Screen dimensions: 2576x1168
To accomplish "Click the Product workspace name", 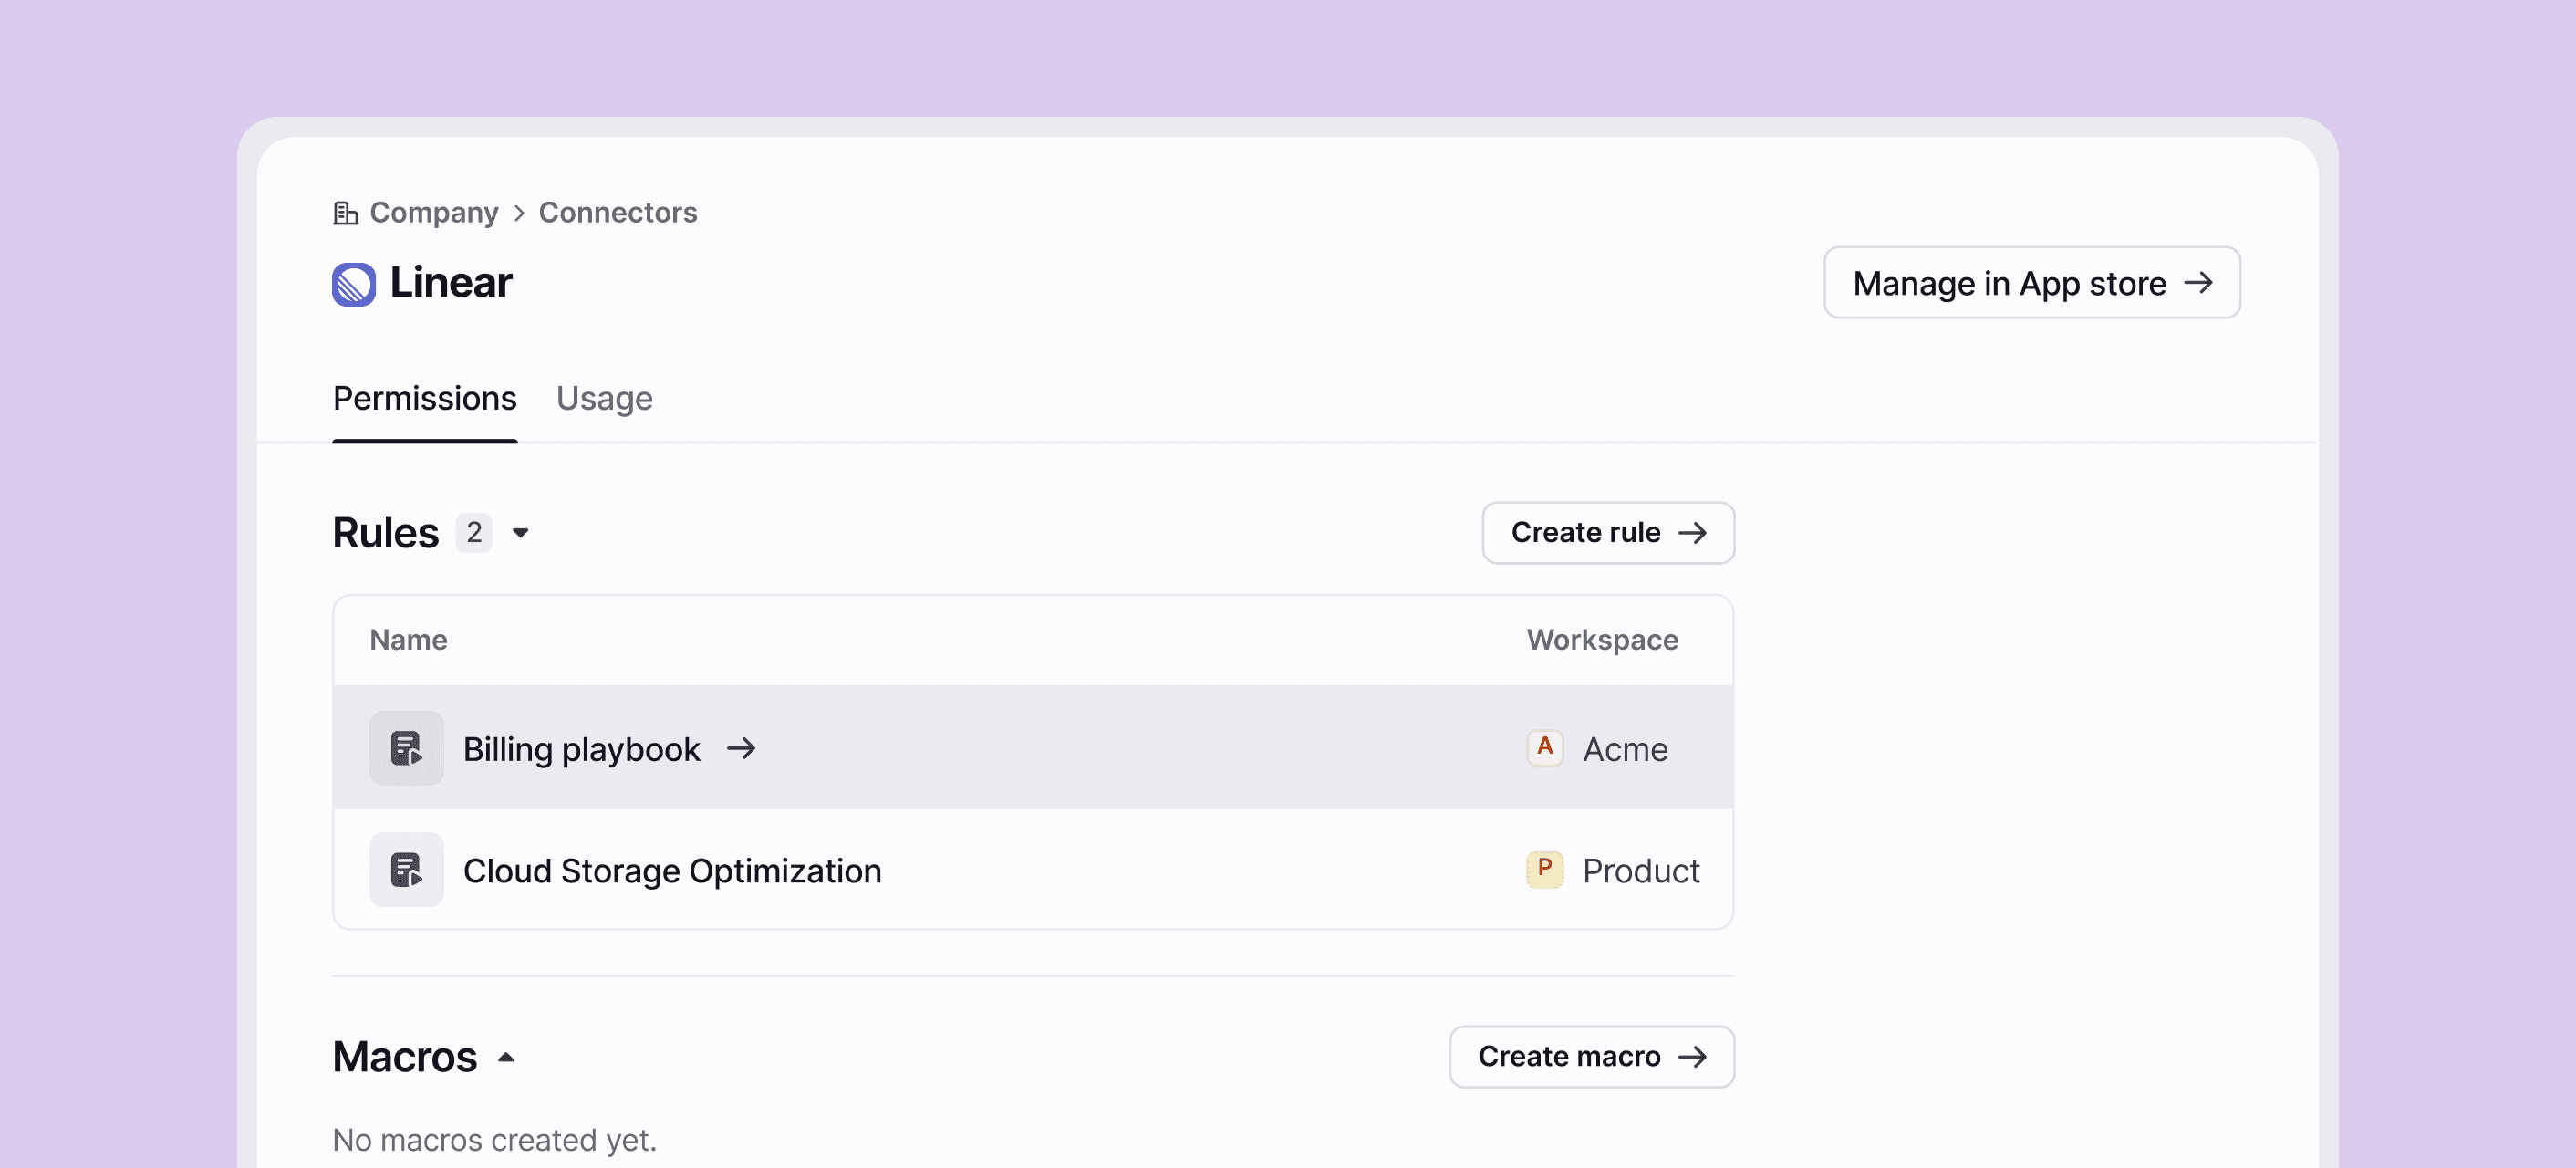I will (x=1641, y=871).
